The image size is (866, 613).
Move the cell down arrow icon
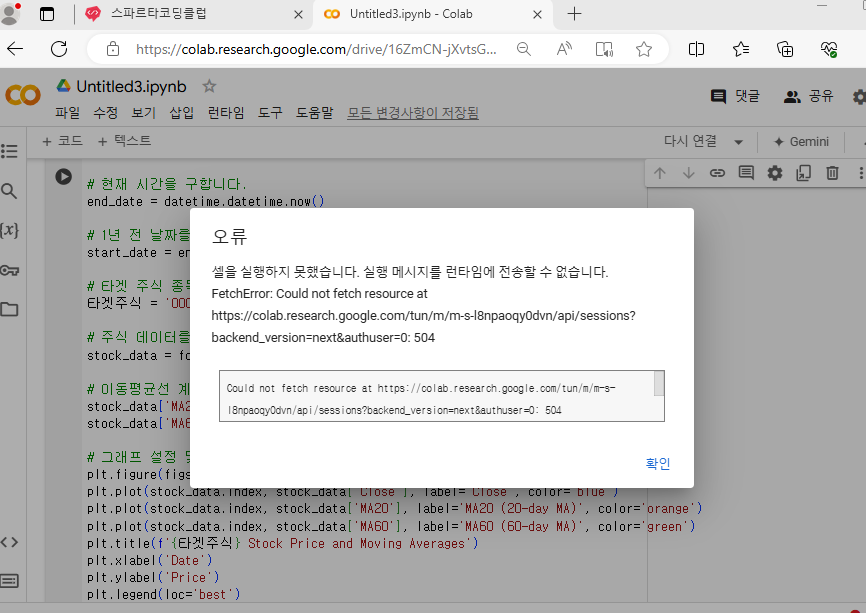click(688, 173)
